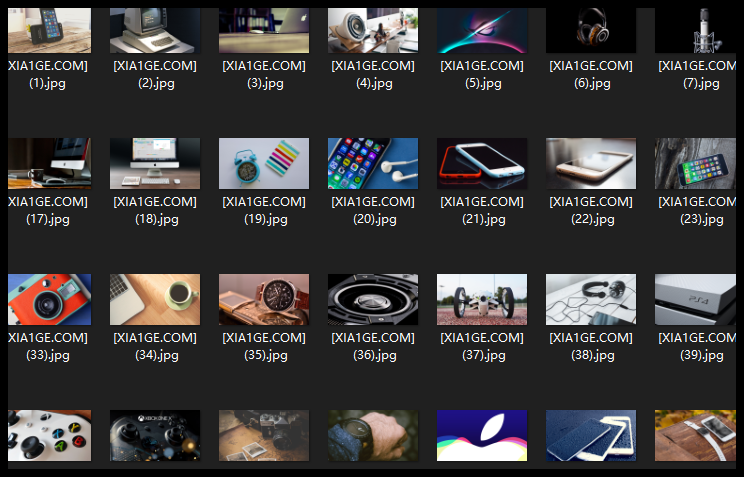Screen dimensions: 744x477
Task: Open the wristwatch image (35).jpg
Action: (x=264, y=299)
